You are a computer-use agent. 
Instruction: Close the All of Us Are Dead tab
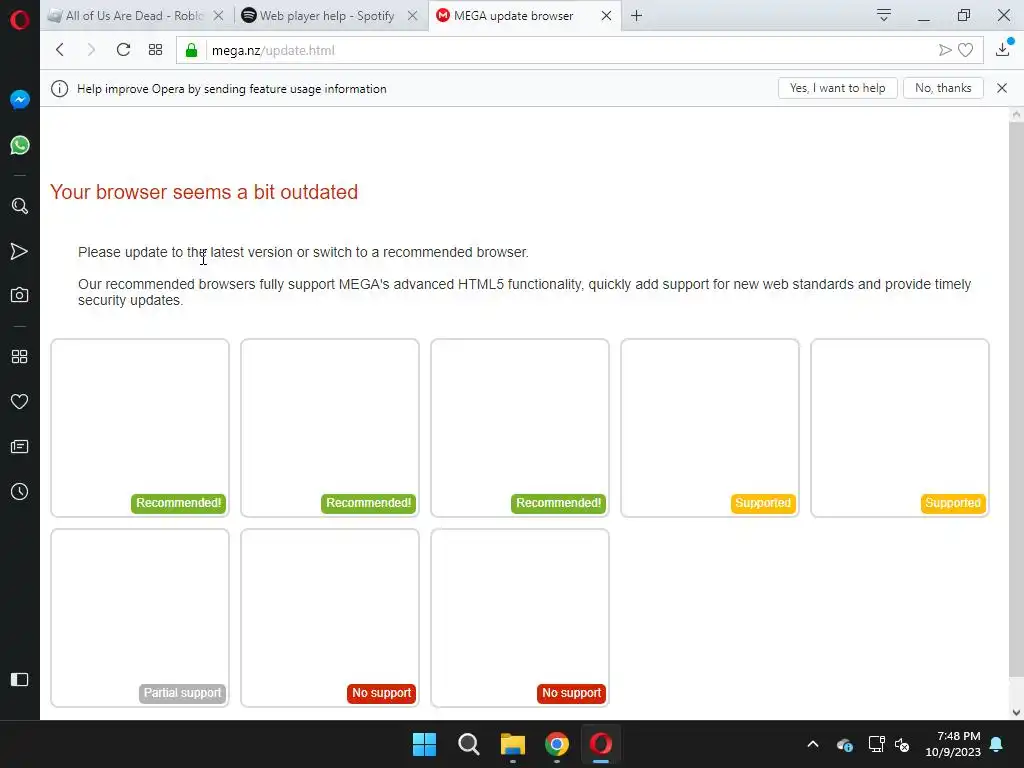[x=219, y=16]
